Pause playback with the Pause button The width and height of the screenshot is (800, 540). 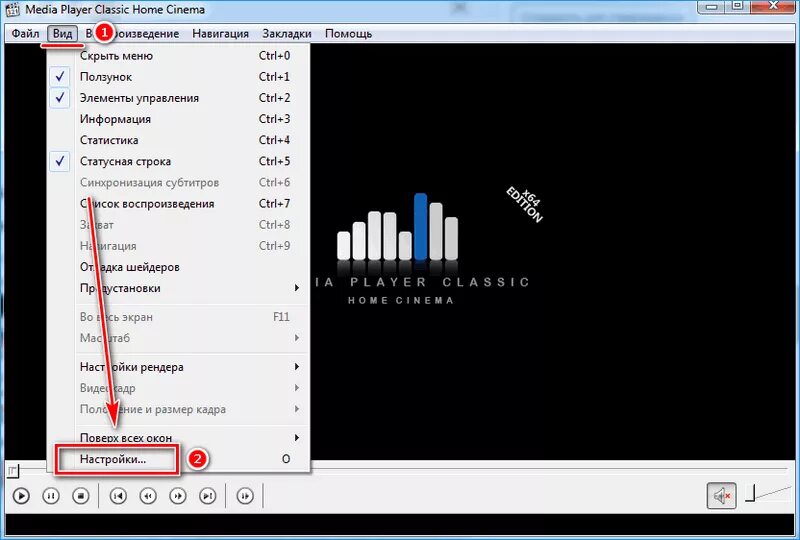point(51,496)
